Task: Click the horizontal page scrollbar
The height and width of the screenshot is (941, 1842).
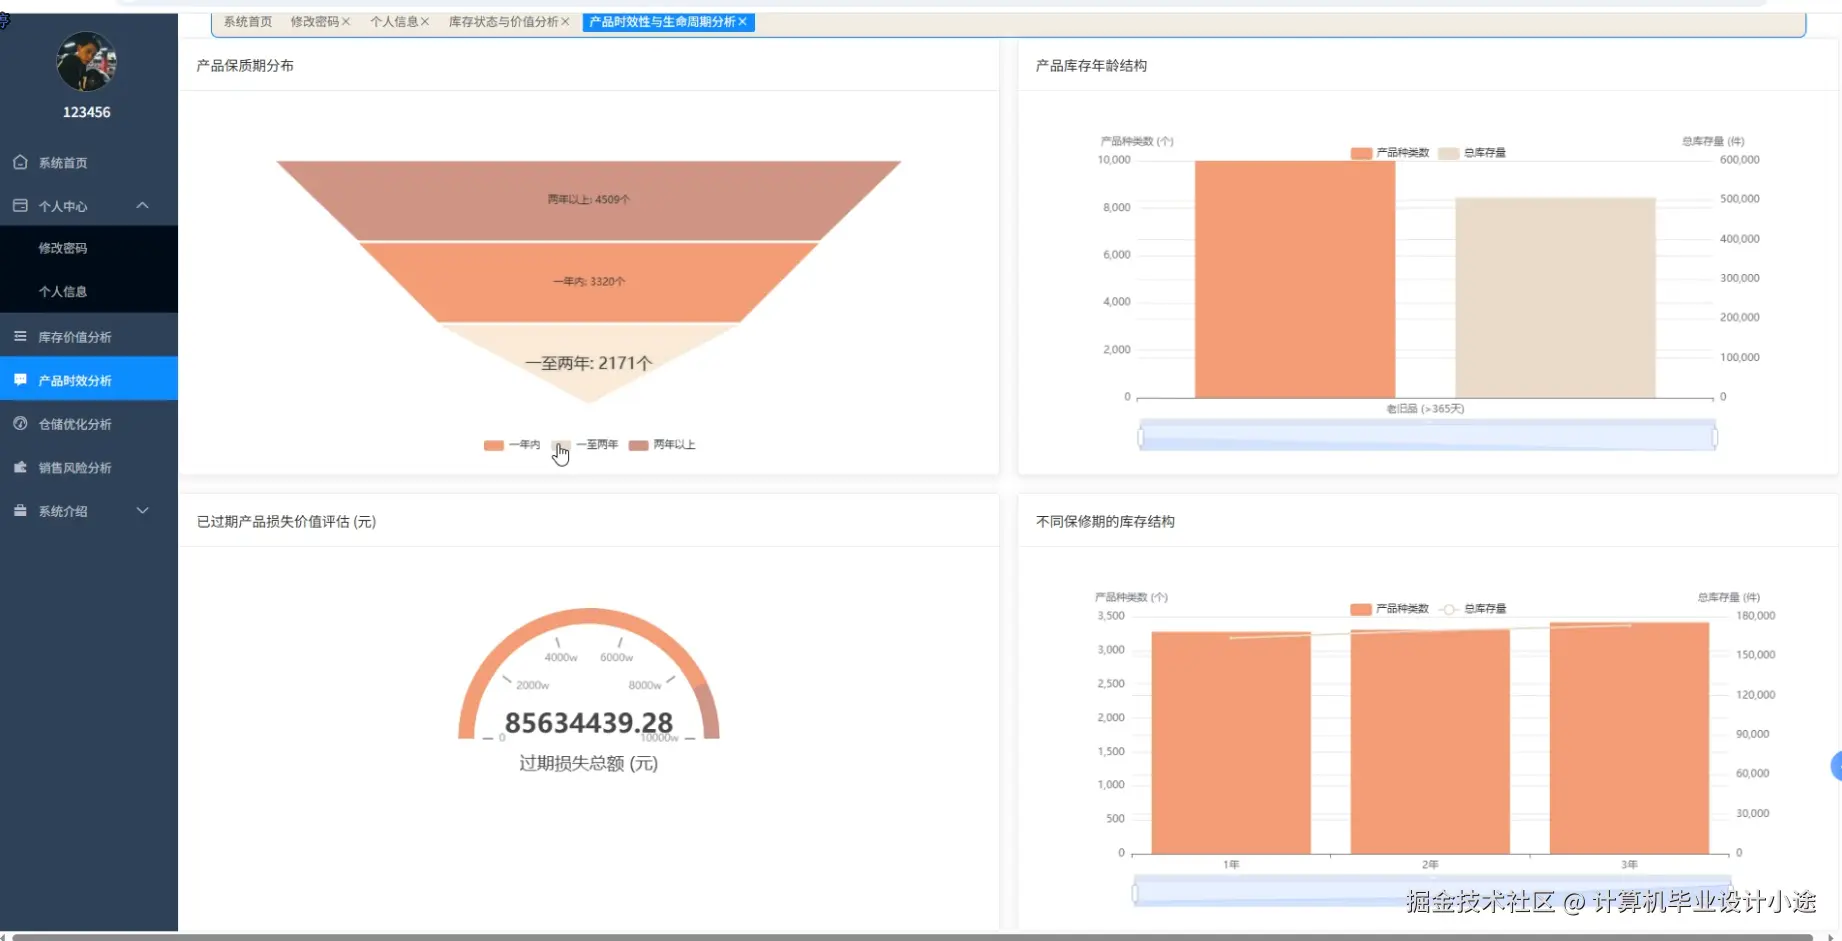Action: [x=912, y=937]
